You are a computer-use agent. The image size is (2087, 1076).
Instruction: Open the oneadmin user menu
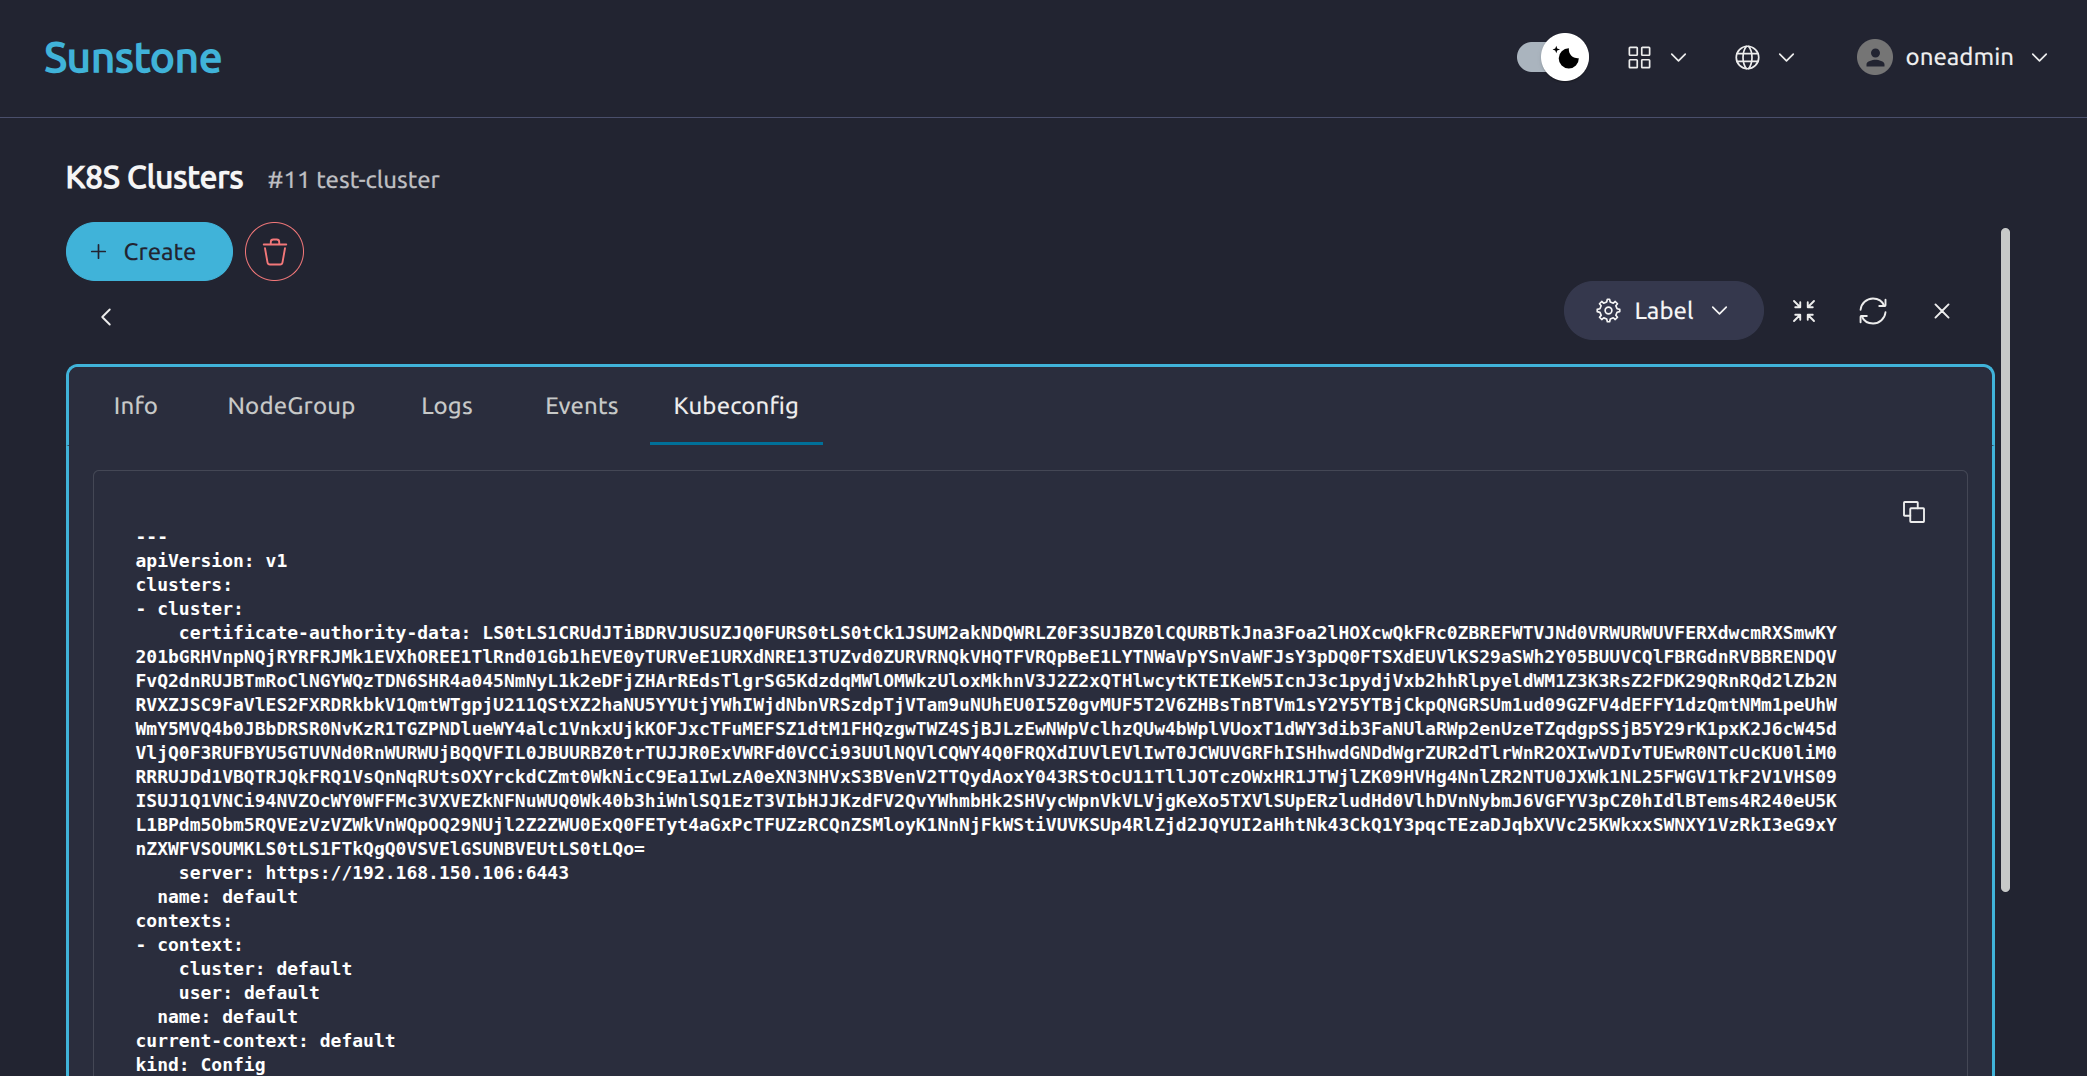(x=1952, y=57)
